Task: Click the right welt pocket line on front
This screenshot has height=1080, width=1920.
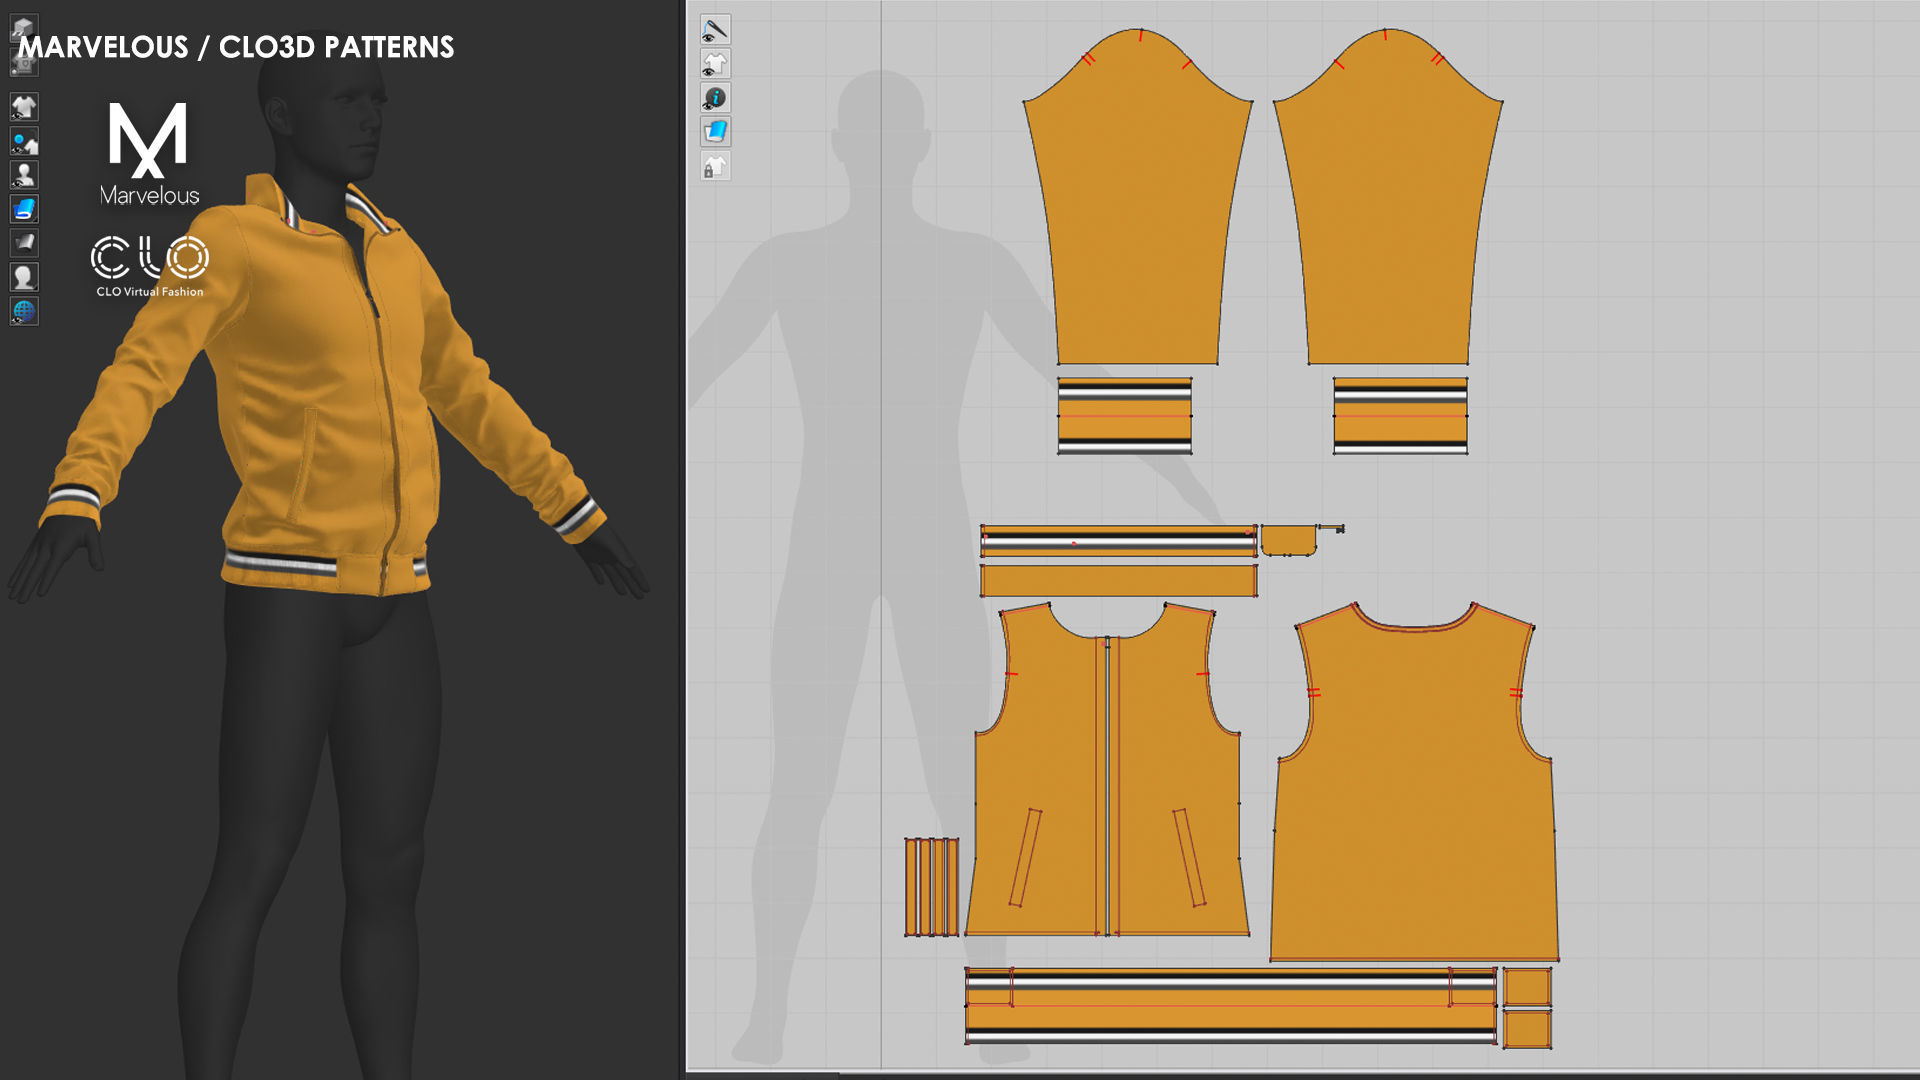Action: (x=1189, y=858)
